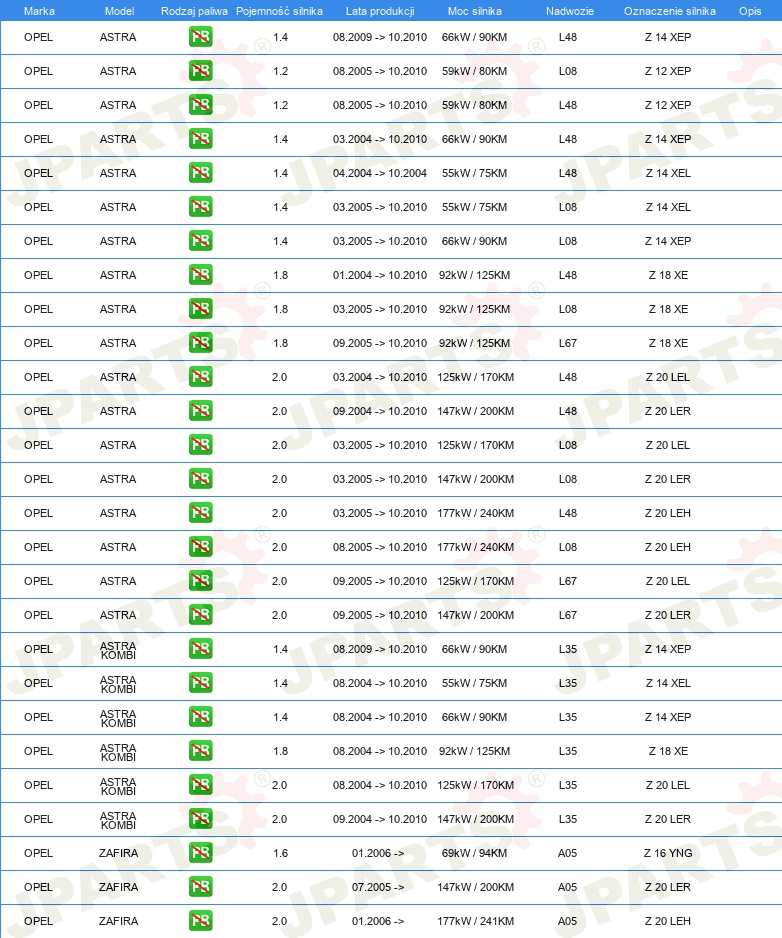Click fuel icon for Astra 1.2 L48 row
Image resolution: width=782 pixels, height=938 pixels.
200,105
